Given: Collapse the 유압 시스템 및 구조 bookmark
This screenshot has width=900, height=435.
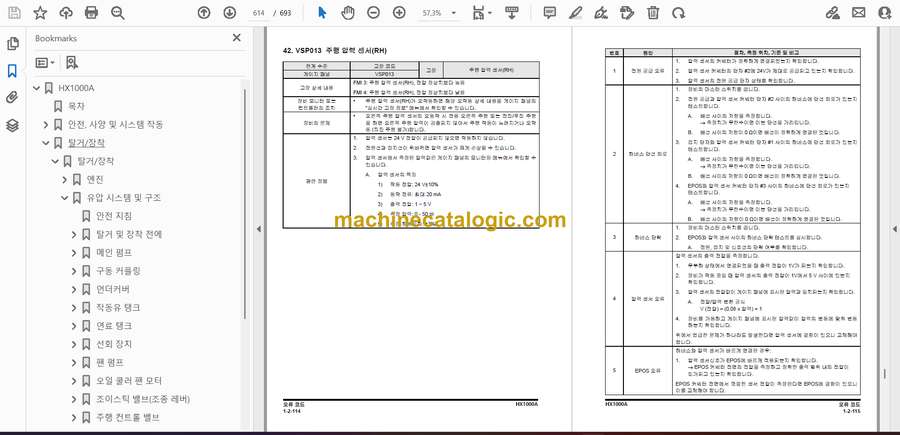Looking at the screenshot, I should (x=64, y=198).
